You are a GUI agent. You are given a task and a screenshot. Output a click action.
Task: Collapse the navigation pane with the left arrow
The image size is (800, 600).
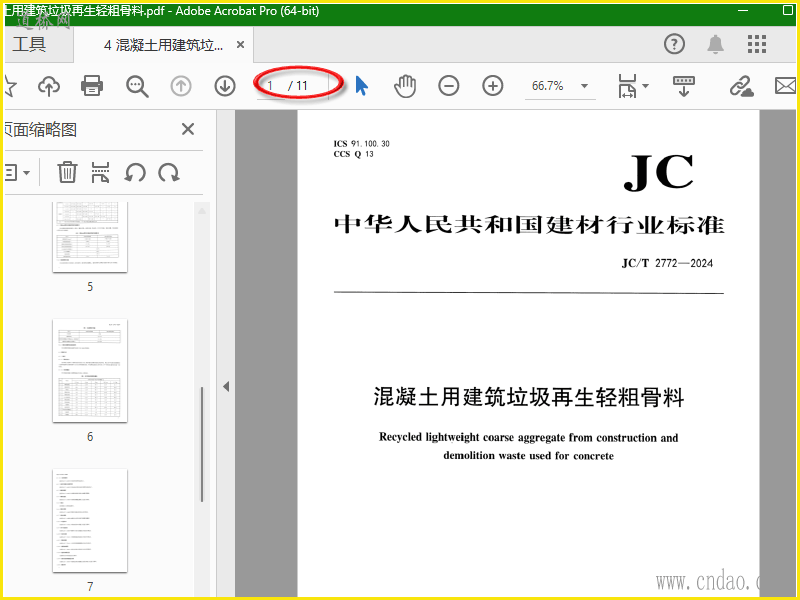click(x=226, y=387)
